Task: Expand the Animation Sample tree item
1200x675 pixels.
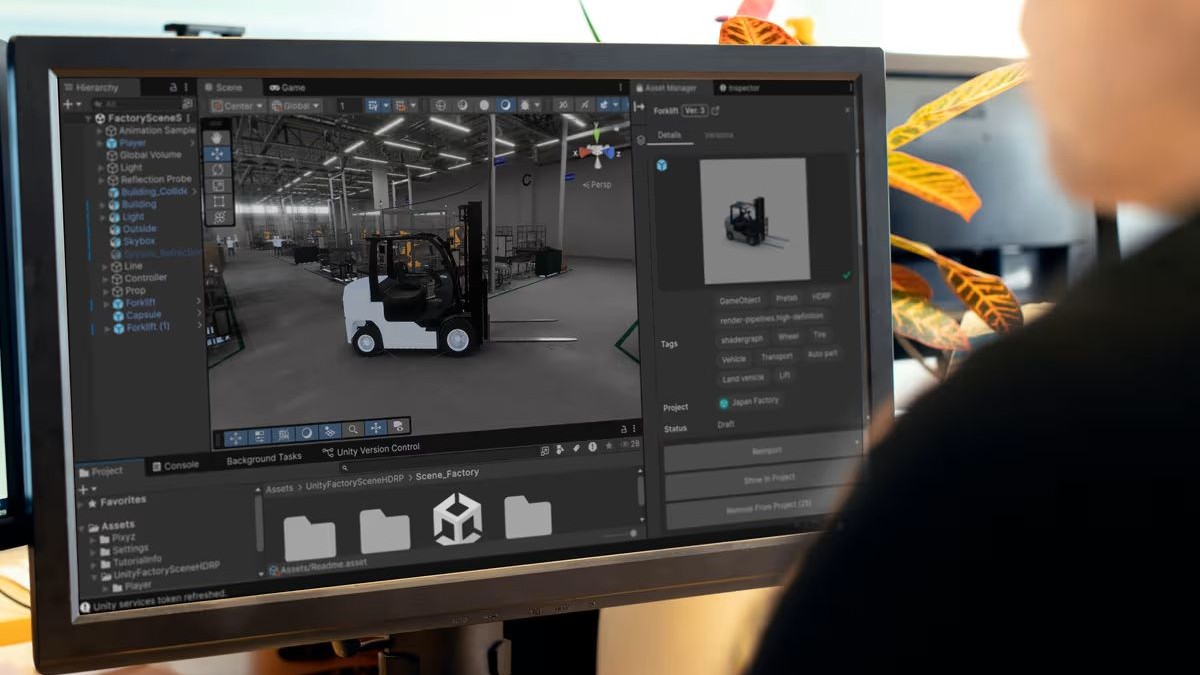Action: [x=99, y=130]
